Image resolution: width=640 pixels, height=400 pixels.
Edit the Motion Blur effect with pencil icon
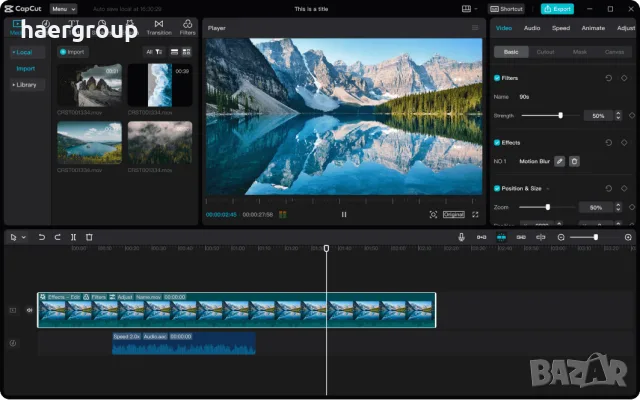[x=560, y=161]
